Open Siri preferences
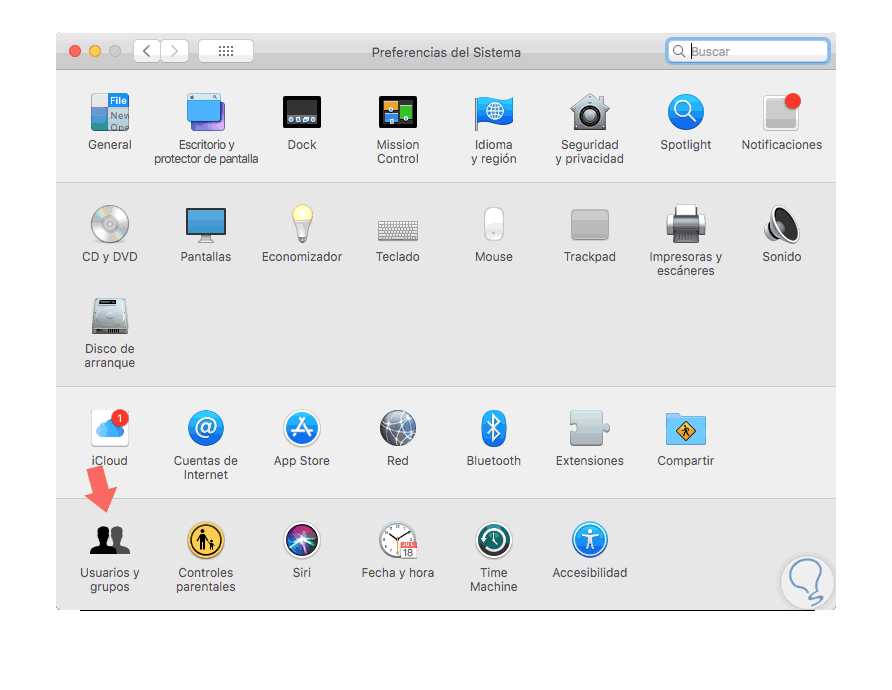 (302, 540)
